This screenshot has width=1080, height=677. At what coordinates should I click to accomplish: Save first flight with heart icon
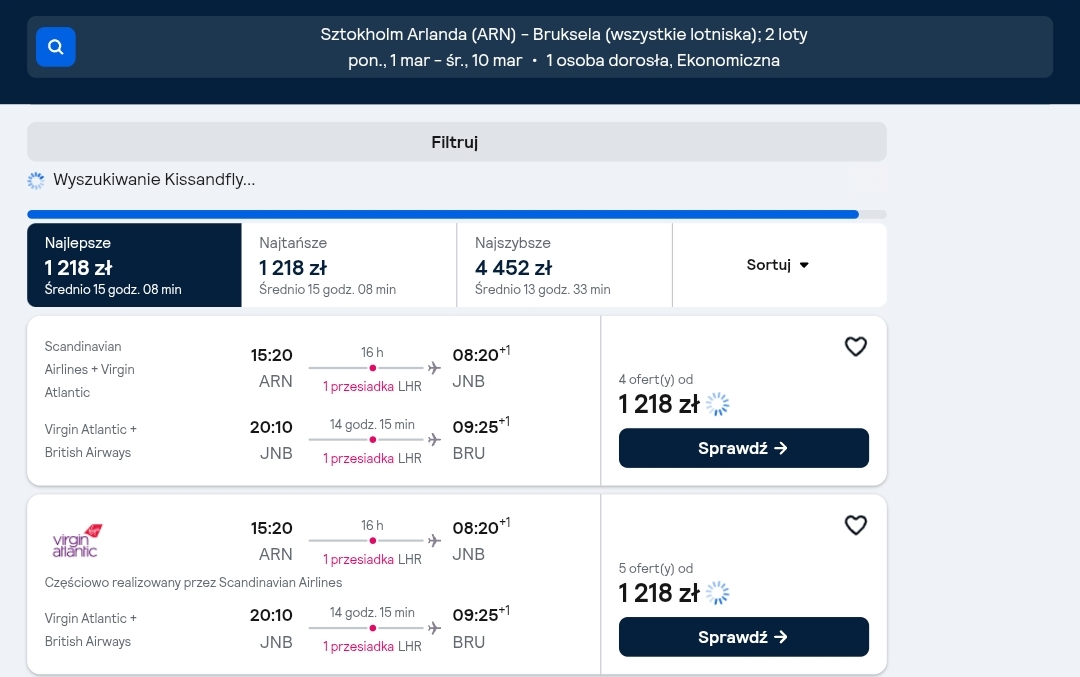(855, 346)
